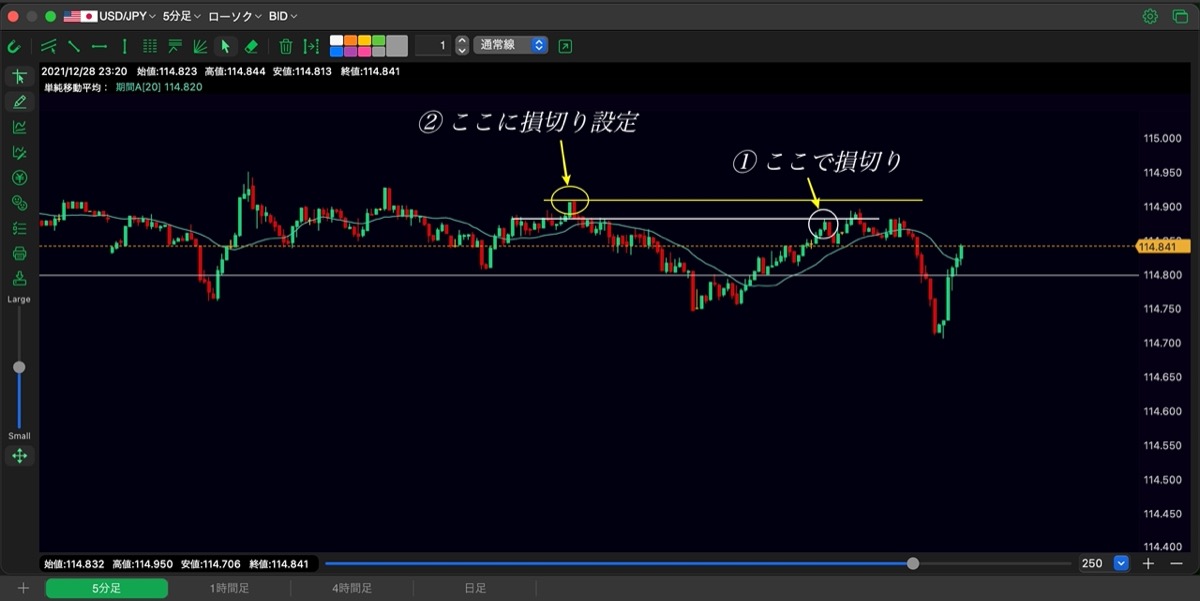Switch to the 日足 tab
Viewport: 1200px width, 601px height.
pos(475,588)
